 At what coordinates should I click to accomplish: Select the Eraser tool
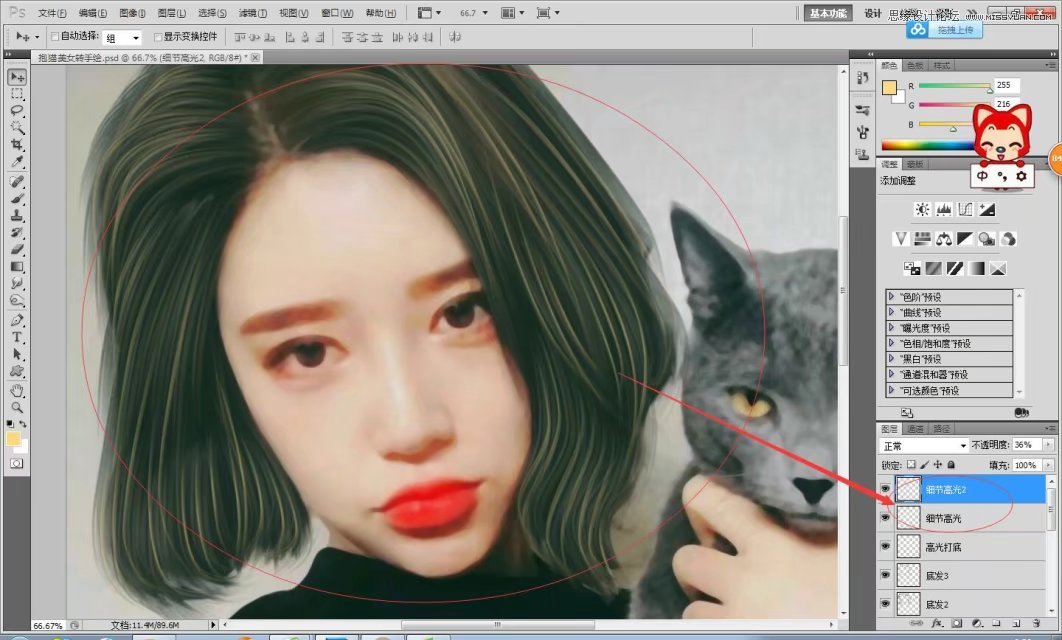[x=17, y=249]
